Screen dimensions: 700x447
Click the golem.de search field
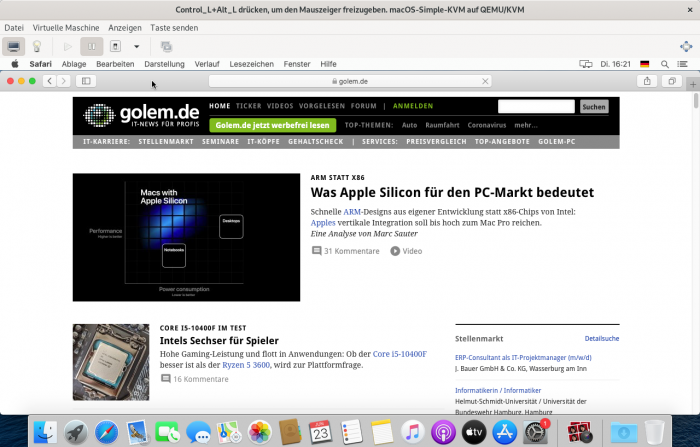(536, 106)
